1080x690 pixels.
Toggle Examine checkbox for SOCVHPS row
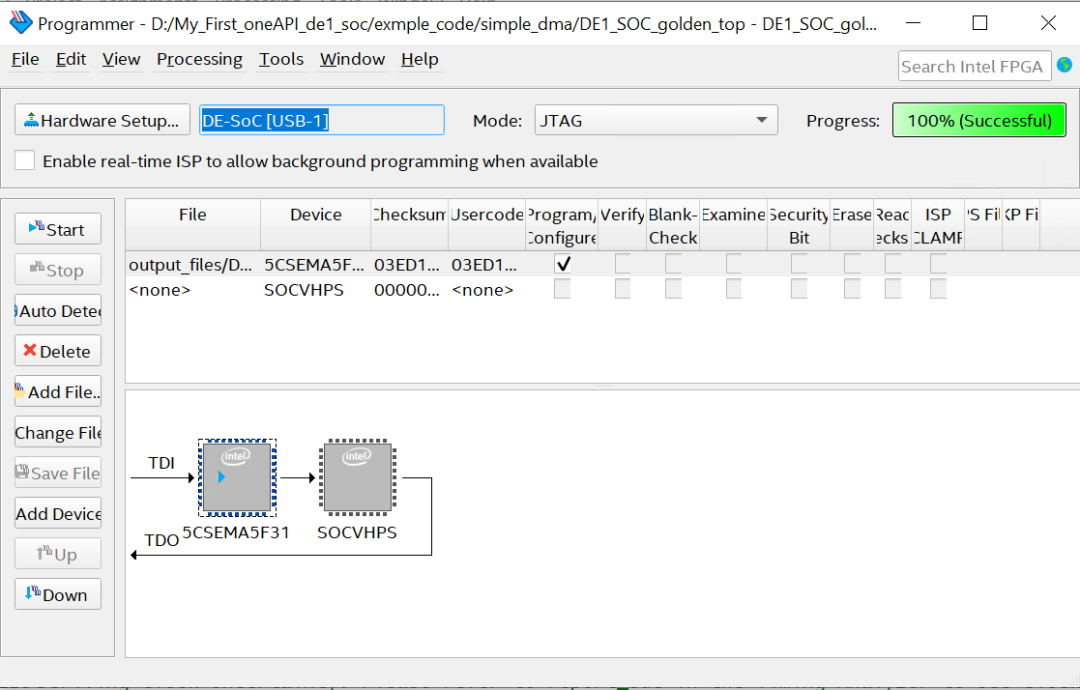(x=734, y=289)
